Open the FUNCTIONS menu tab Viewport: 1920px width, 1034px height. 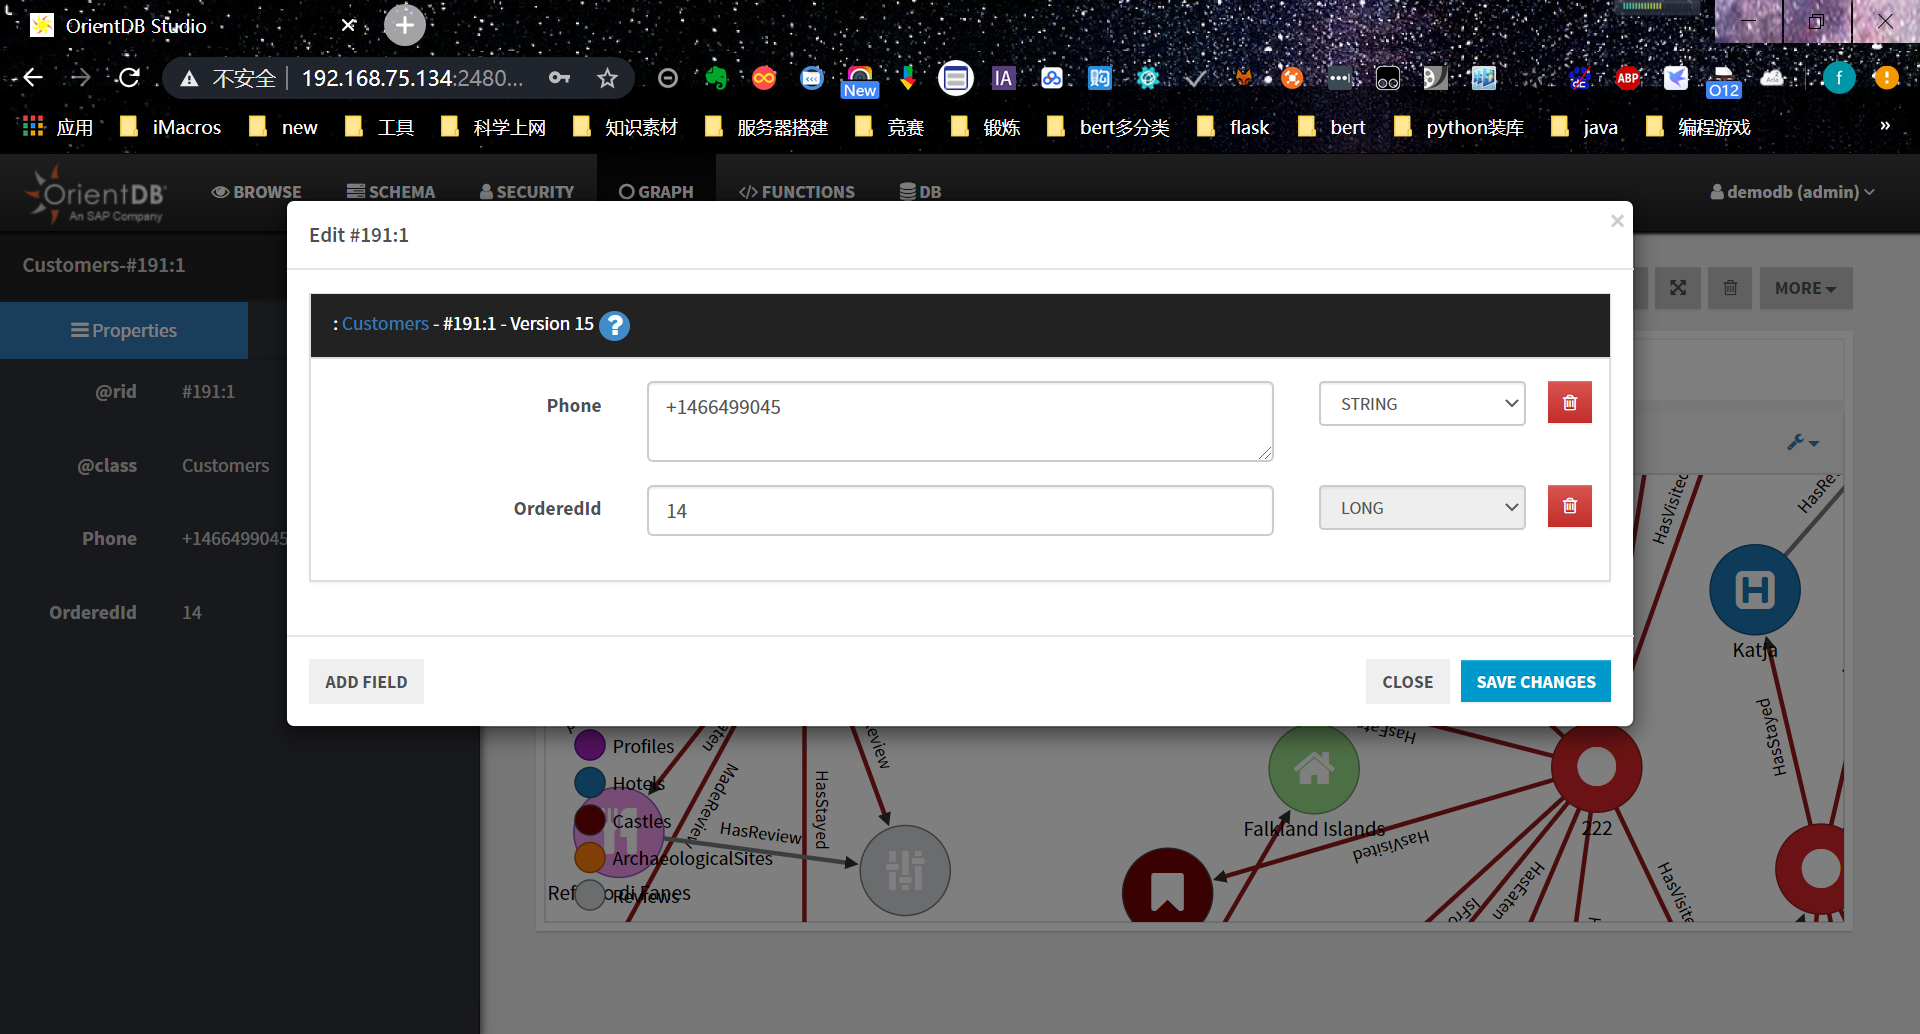pyautogui.click(x=797, y=192)
